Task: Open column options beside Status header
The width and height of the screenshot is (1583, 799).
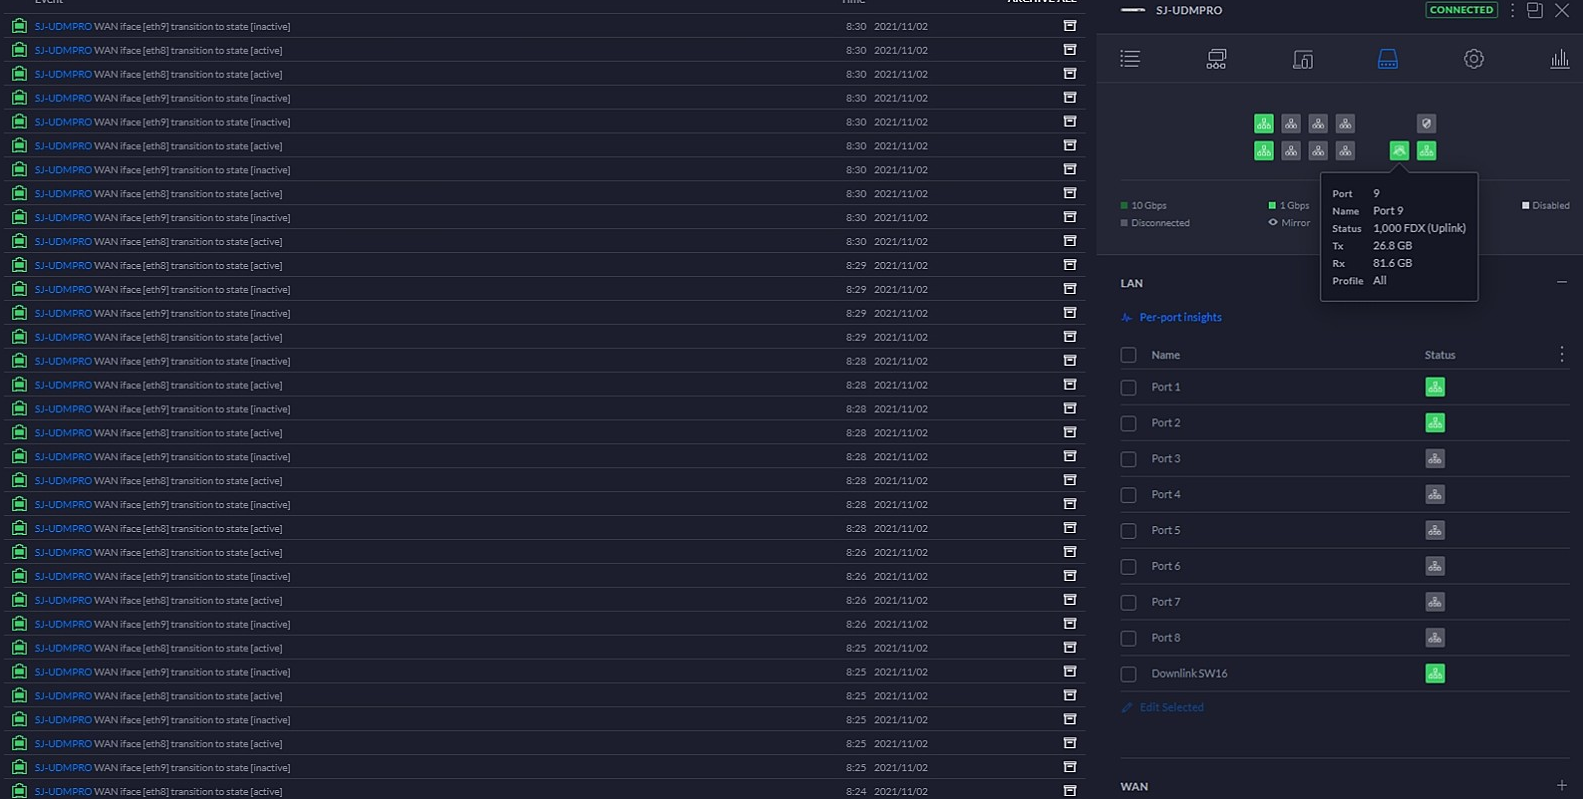Action: 1561,354
